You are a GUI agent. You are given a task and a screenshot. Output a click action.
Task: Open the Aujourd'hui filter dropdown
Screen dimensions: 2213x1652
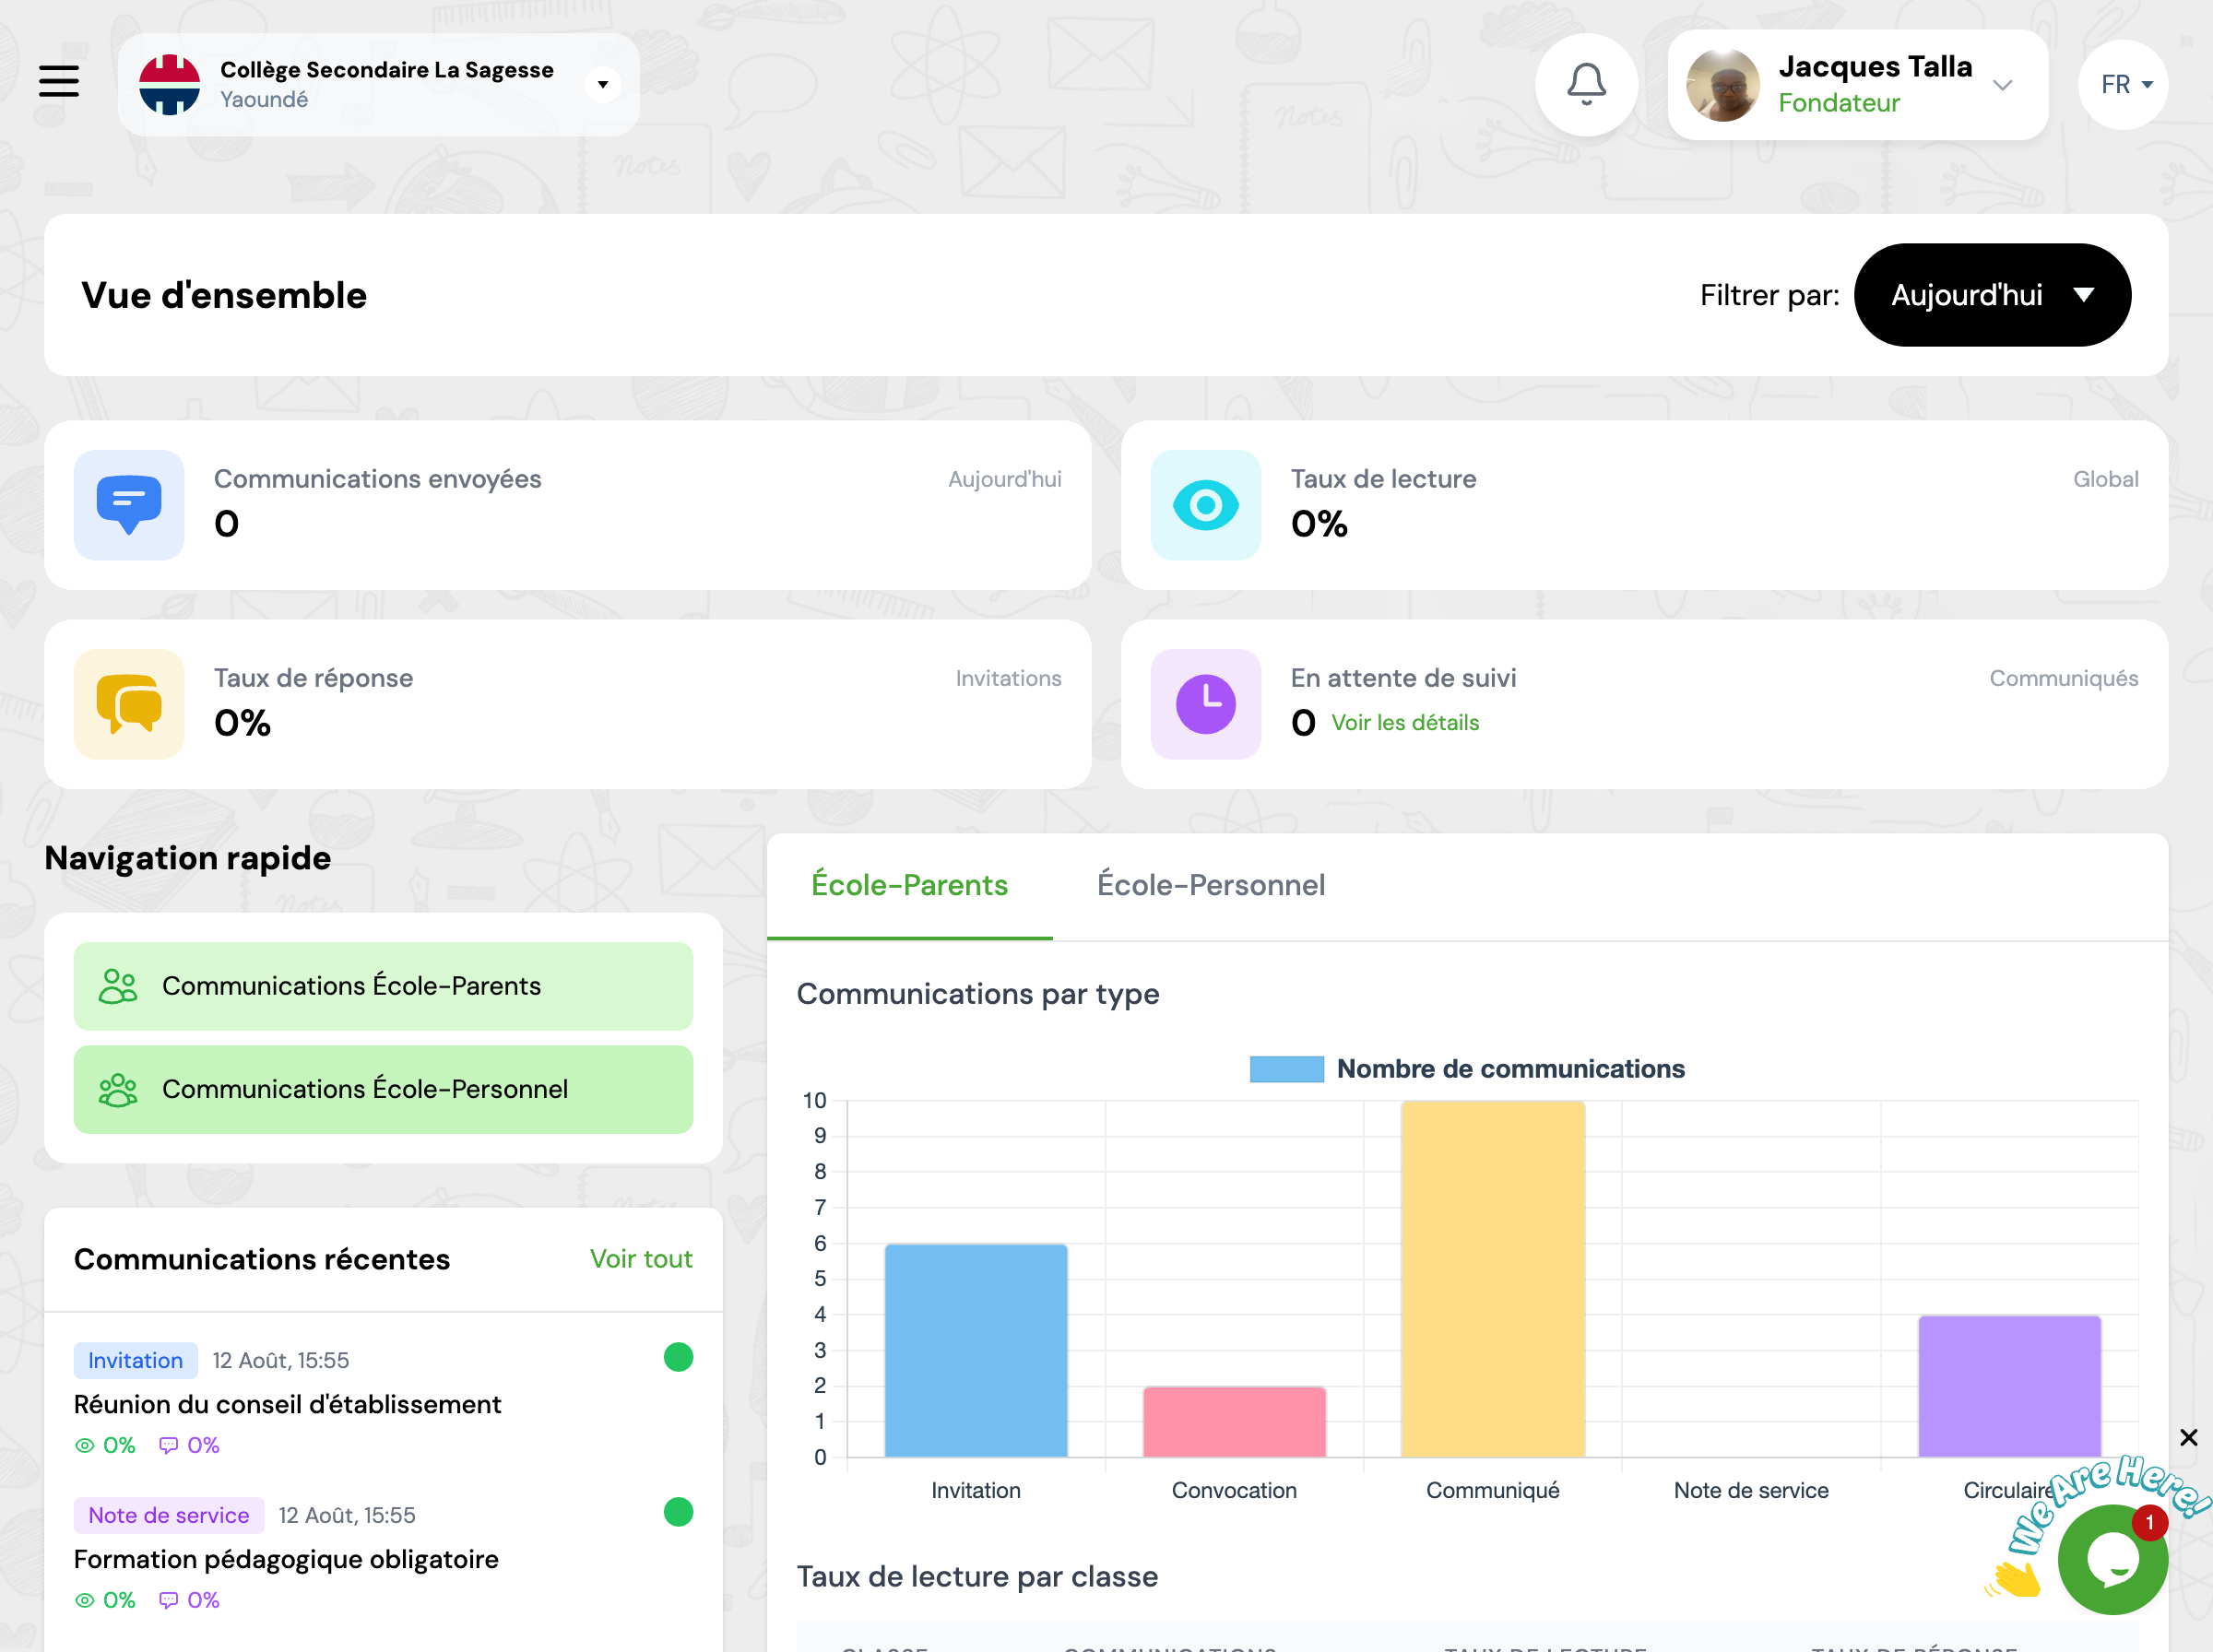tap(1991, 295)
